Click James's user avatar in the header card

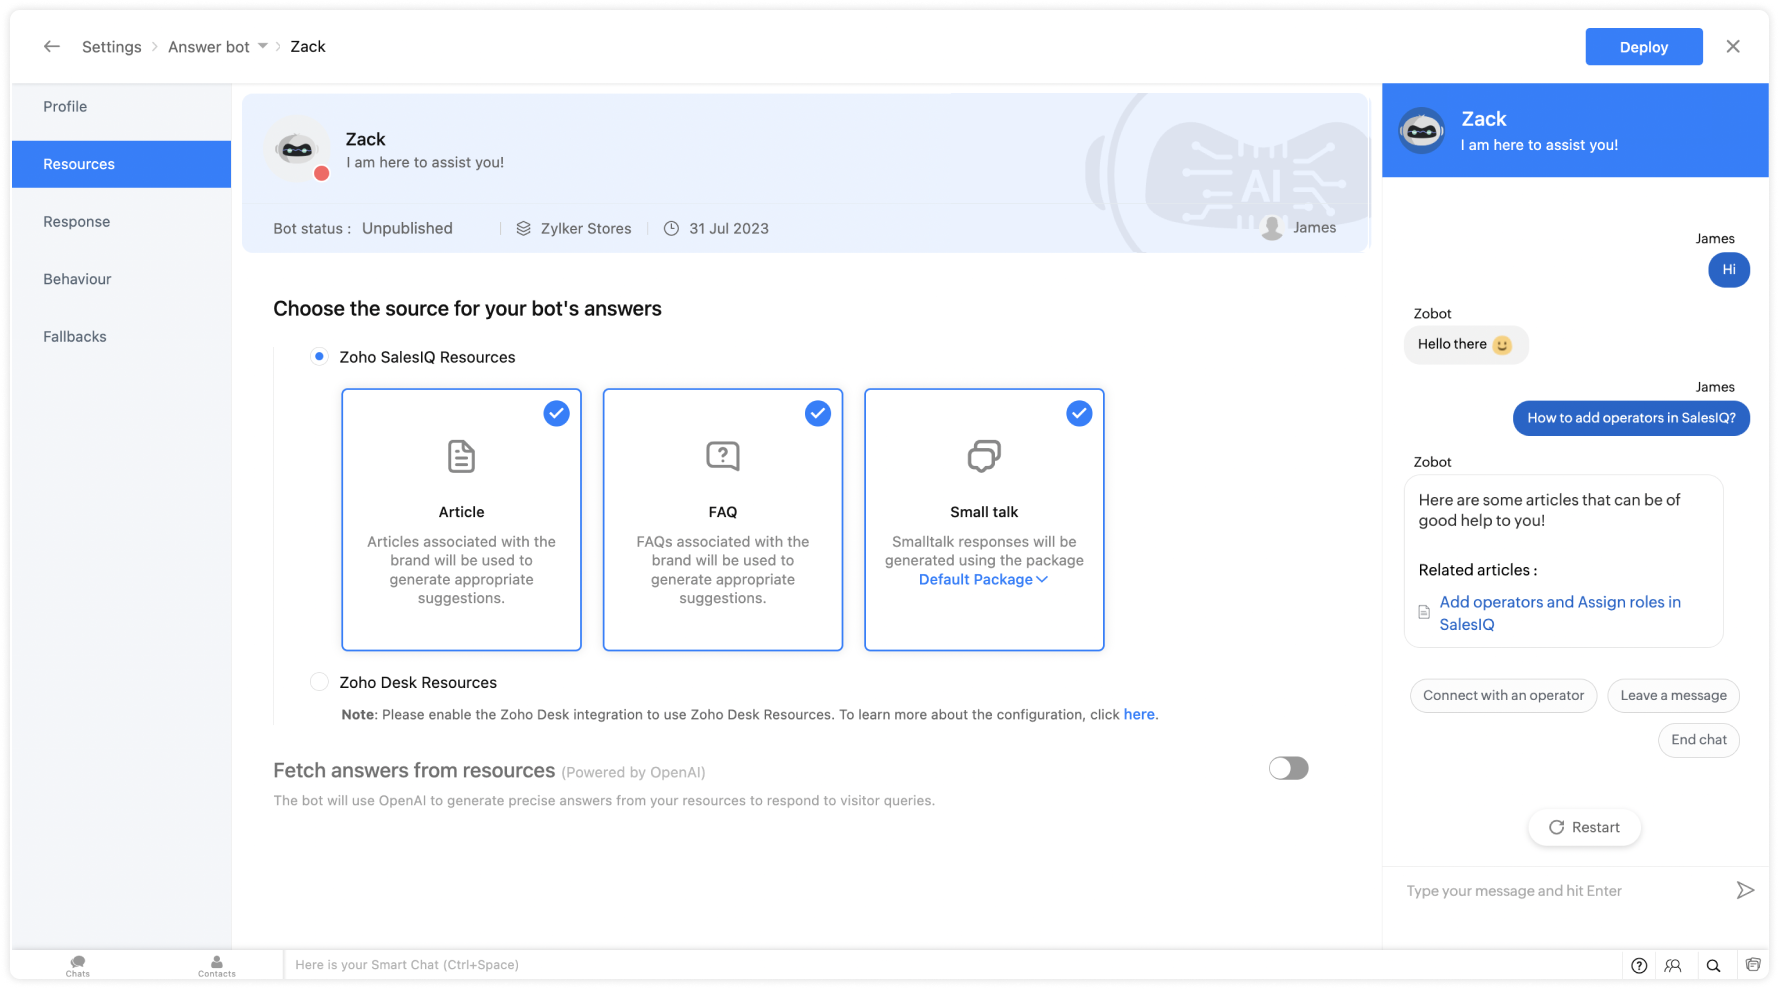point(1272,227)
